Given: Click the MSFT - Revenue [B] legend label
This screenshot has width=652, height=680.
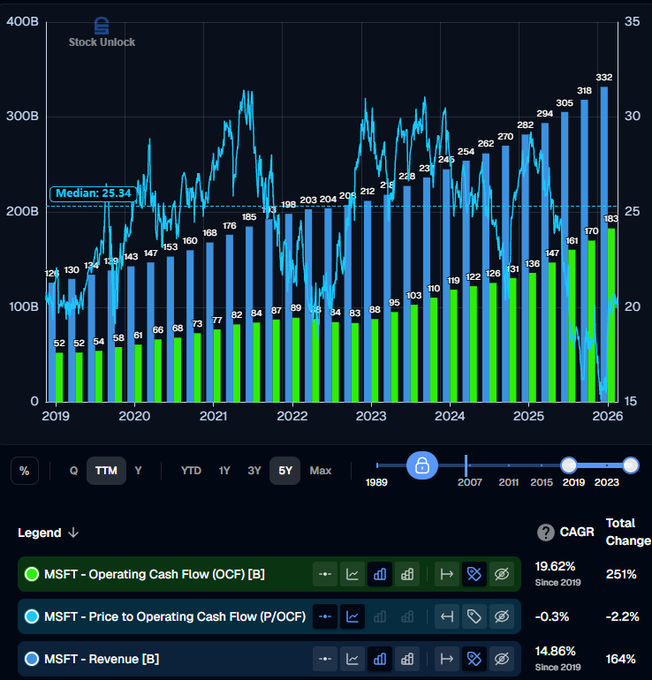Looking at the screenshot, I should 102,659.
